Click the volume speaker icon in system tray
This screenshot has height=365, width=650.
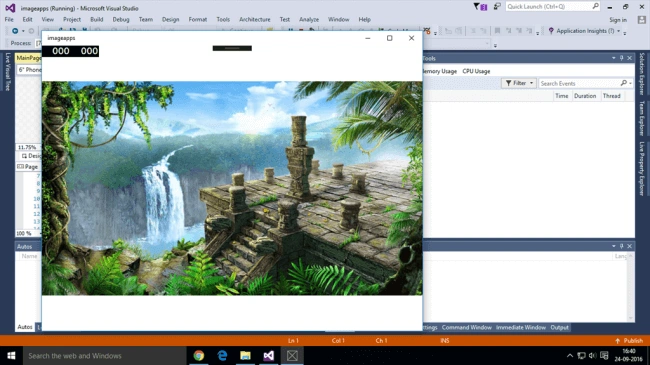pyautogui.click(x=592, y=355)
